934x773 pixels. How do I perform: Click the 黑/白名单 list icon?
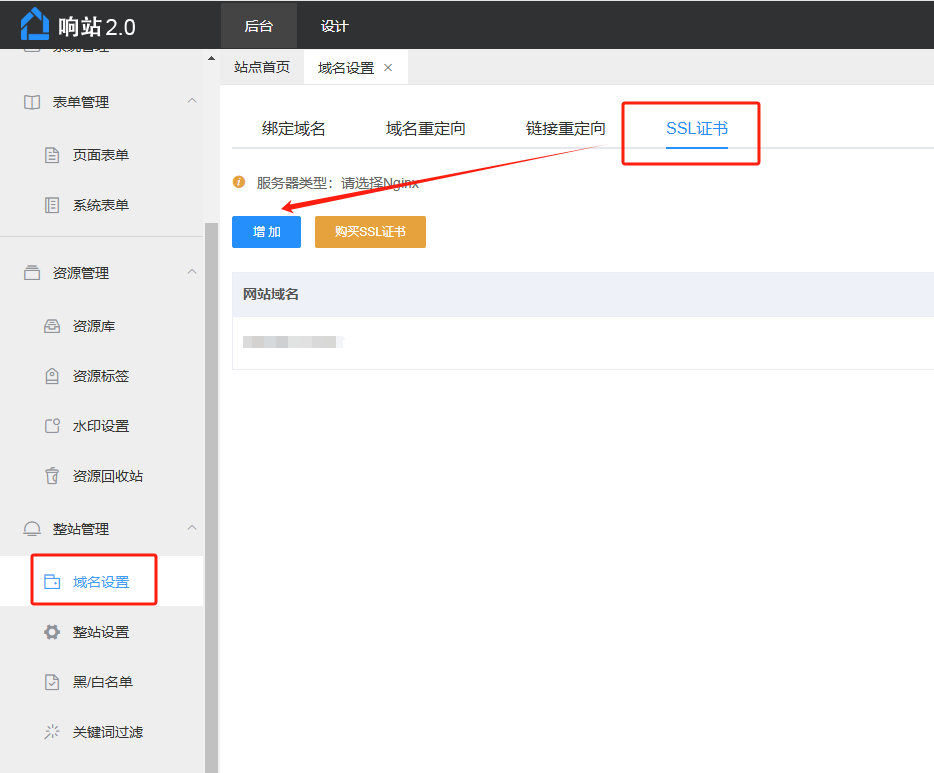(52, 682)
